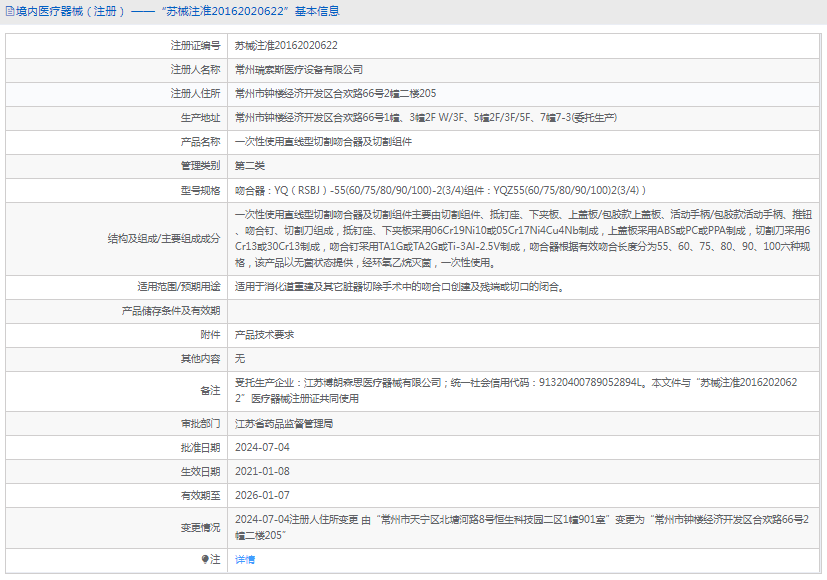The height and width of the screenshot is (580, 827).
Task: Click the document icon before 境内医疗器械 title
Action: point(10,11)
